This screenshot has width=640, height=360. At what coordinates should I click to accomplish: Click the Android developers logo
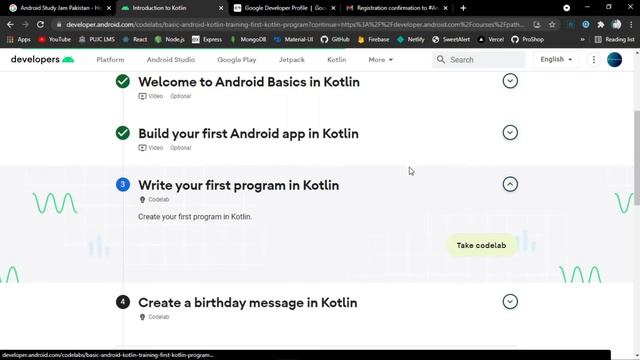(42, 60)
